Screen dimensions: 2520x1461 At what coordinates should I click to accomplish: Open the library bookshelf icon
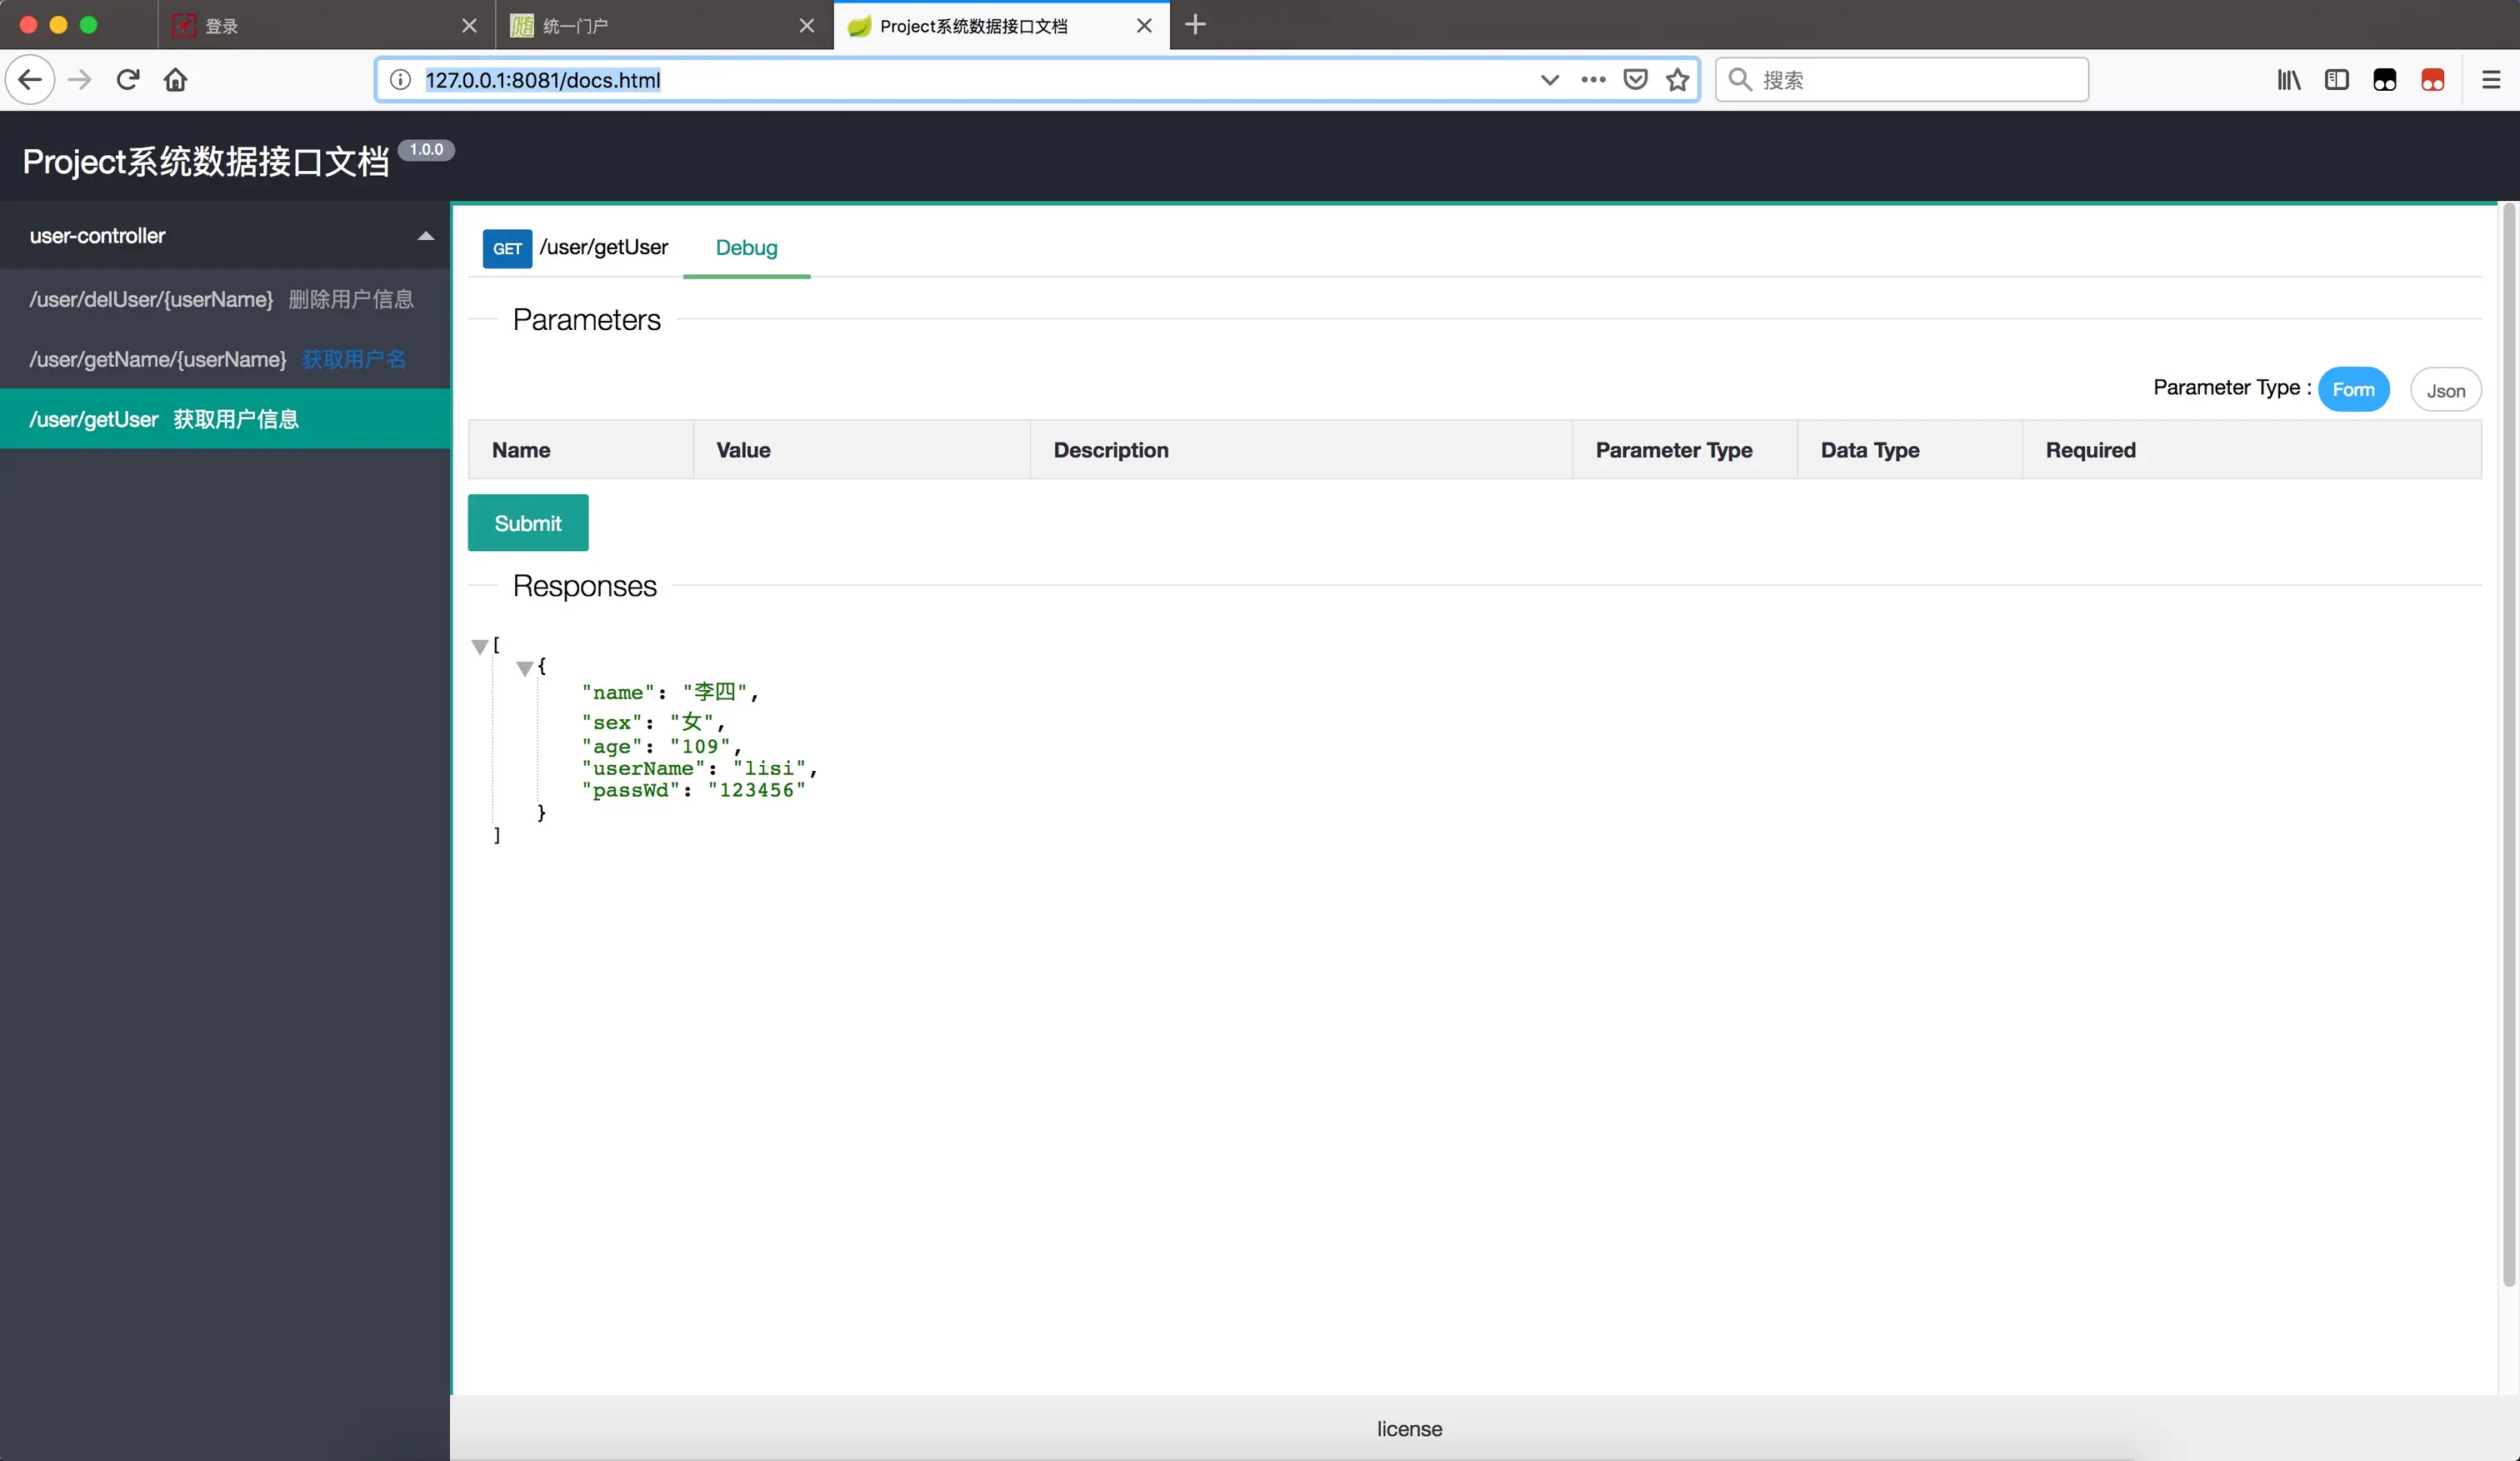(x=2288, y=80)
